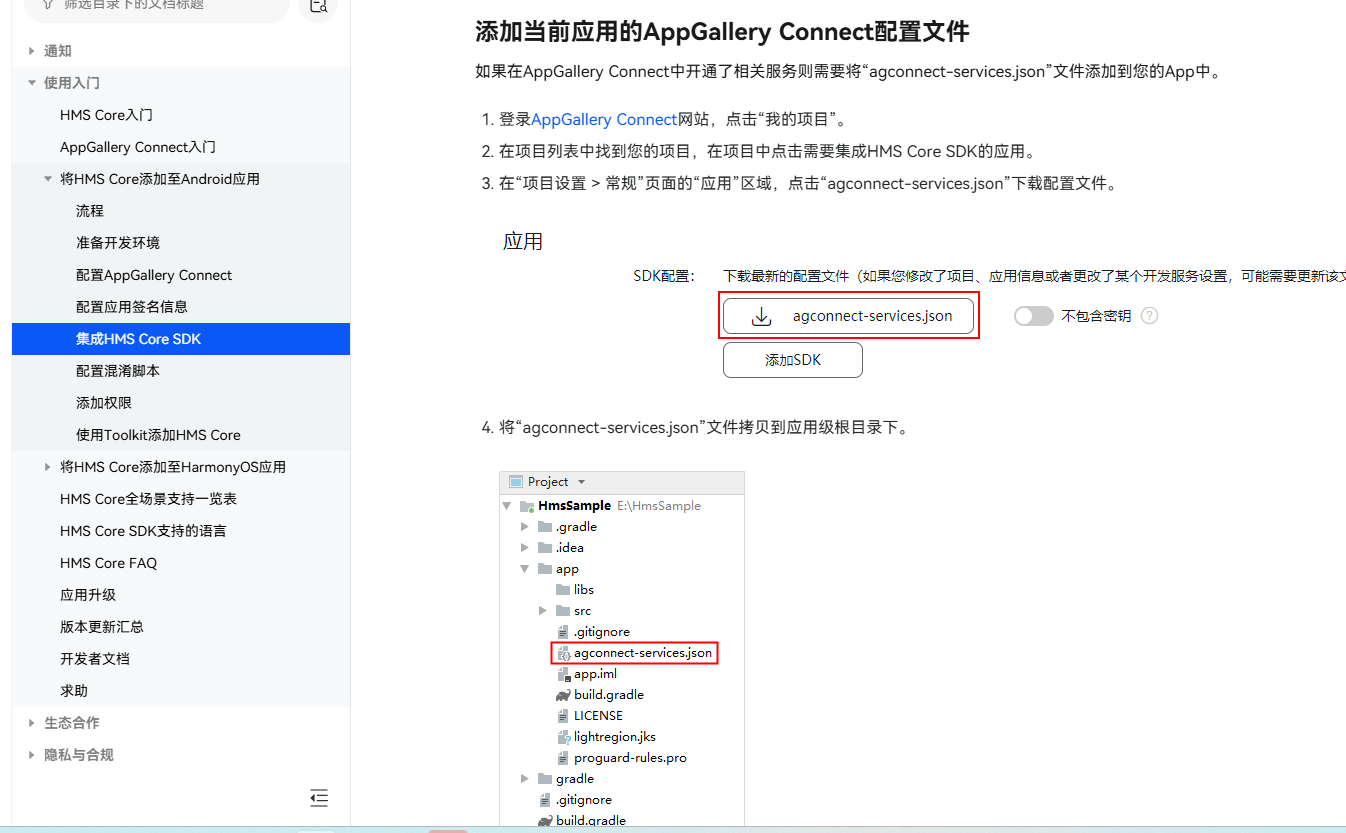Expand the .gradle folder arrow

[526, 527]
